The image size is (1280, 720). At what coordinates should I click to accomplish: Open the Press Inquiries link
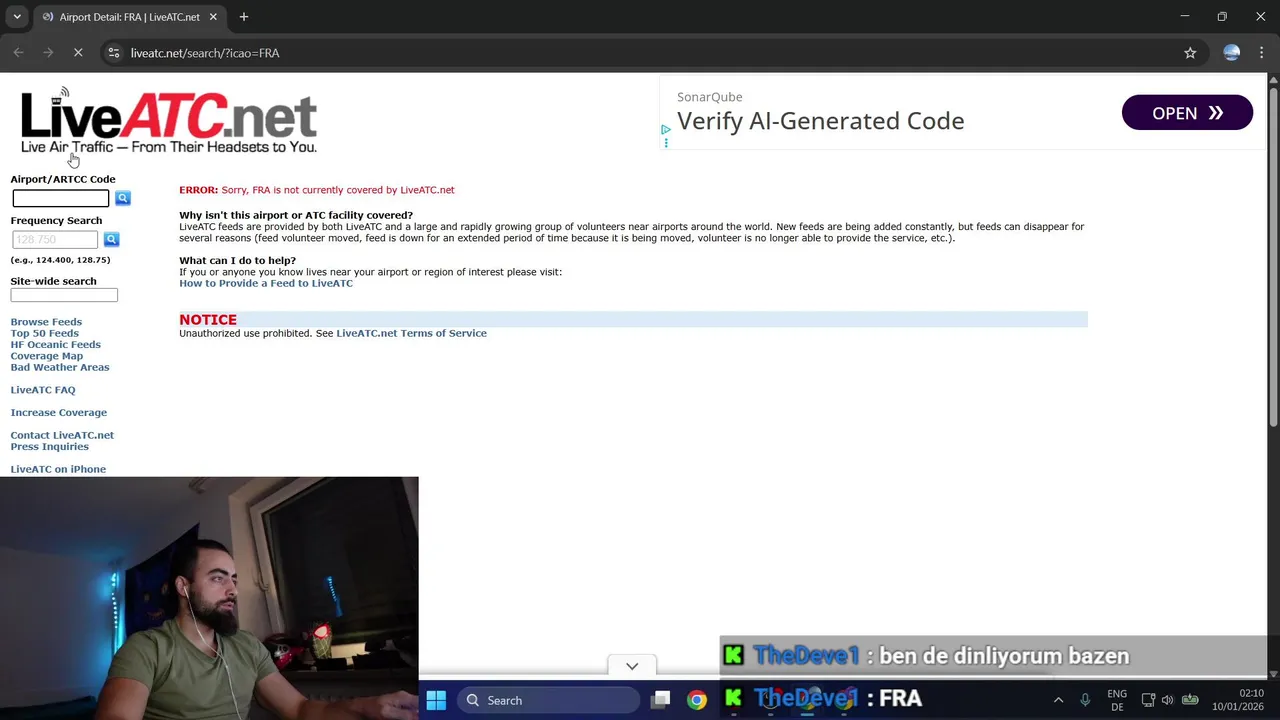[x=50, y=446]
